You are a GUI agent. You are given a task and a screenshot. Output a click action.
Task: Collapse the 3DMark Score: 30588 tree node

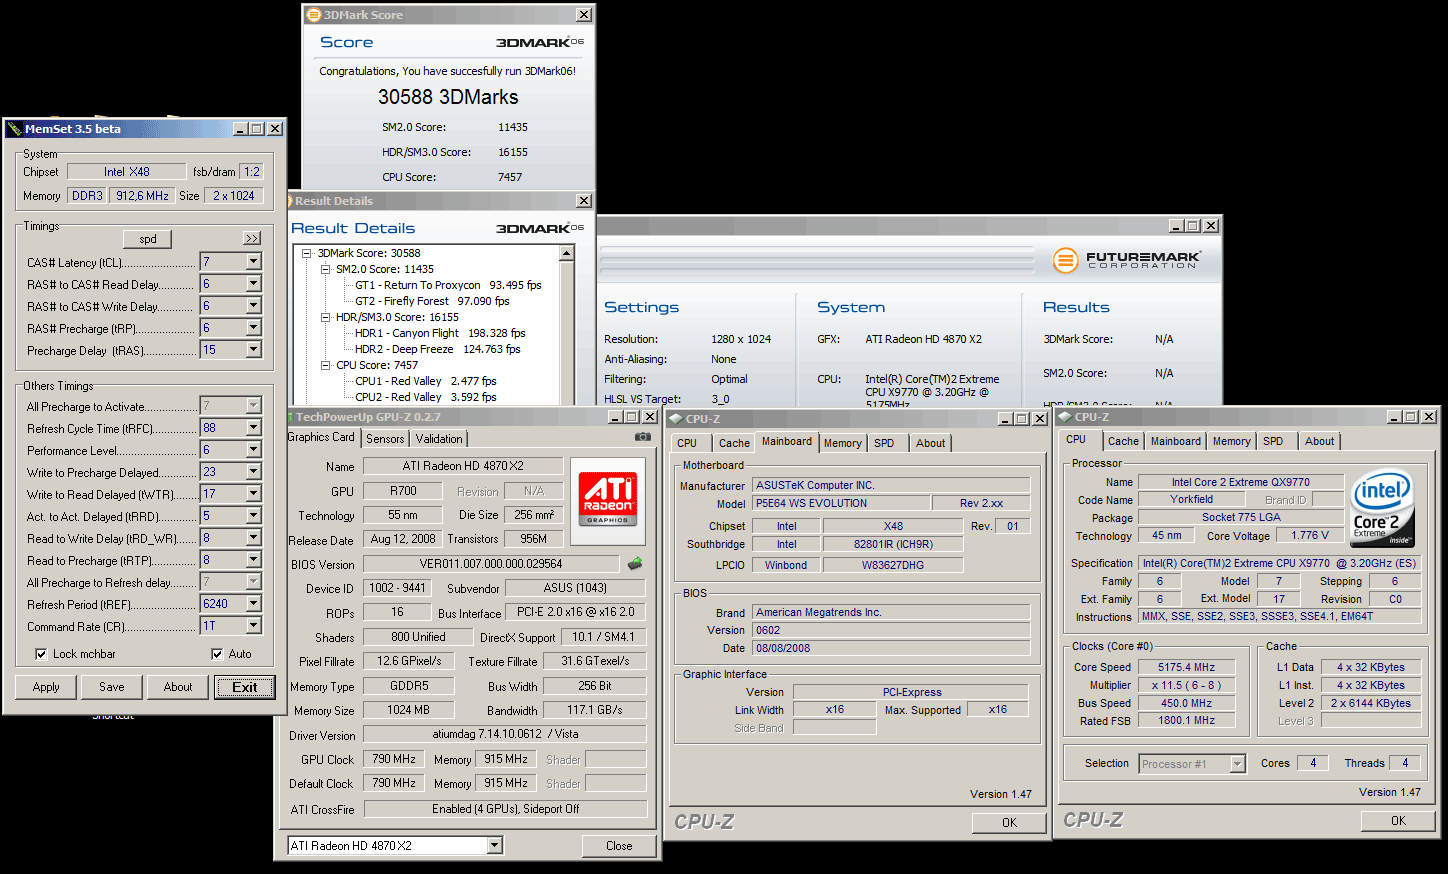click(308, 253)
